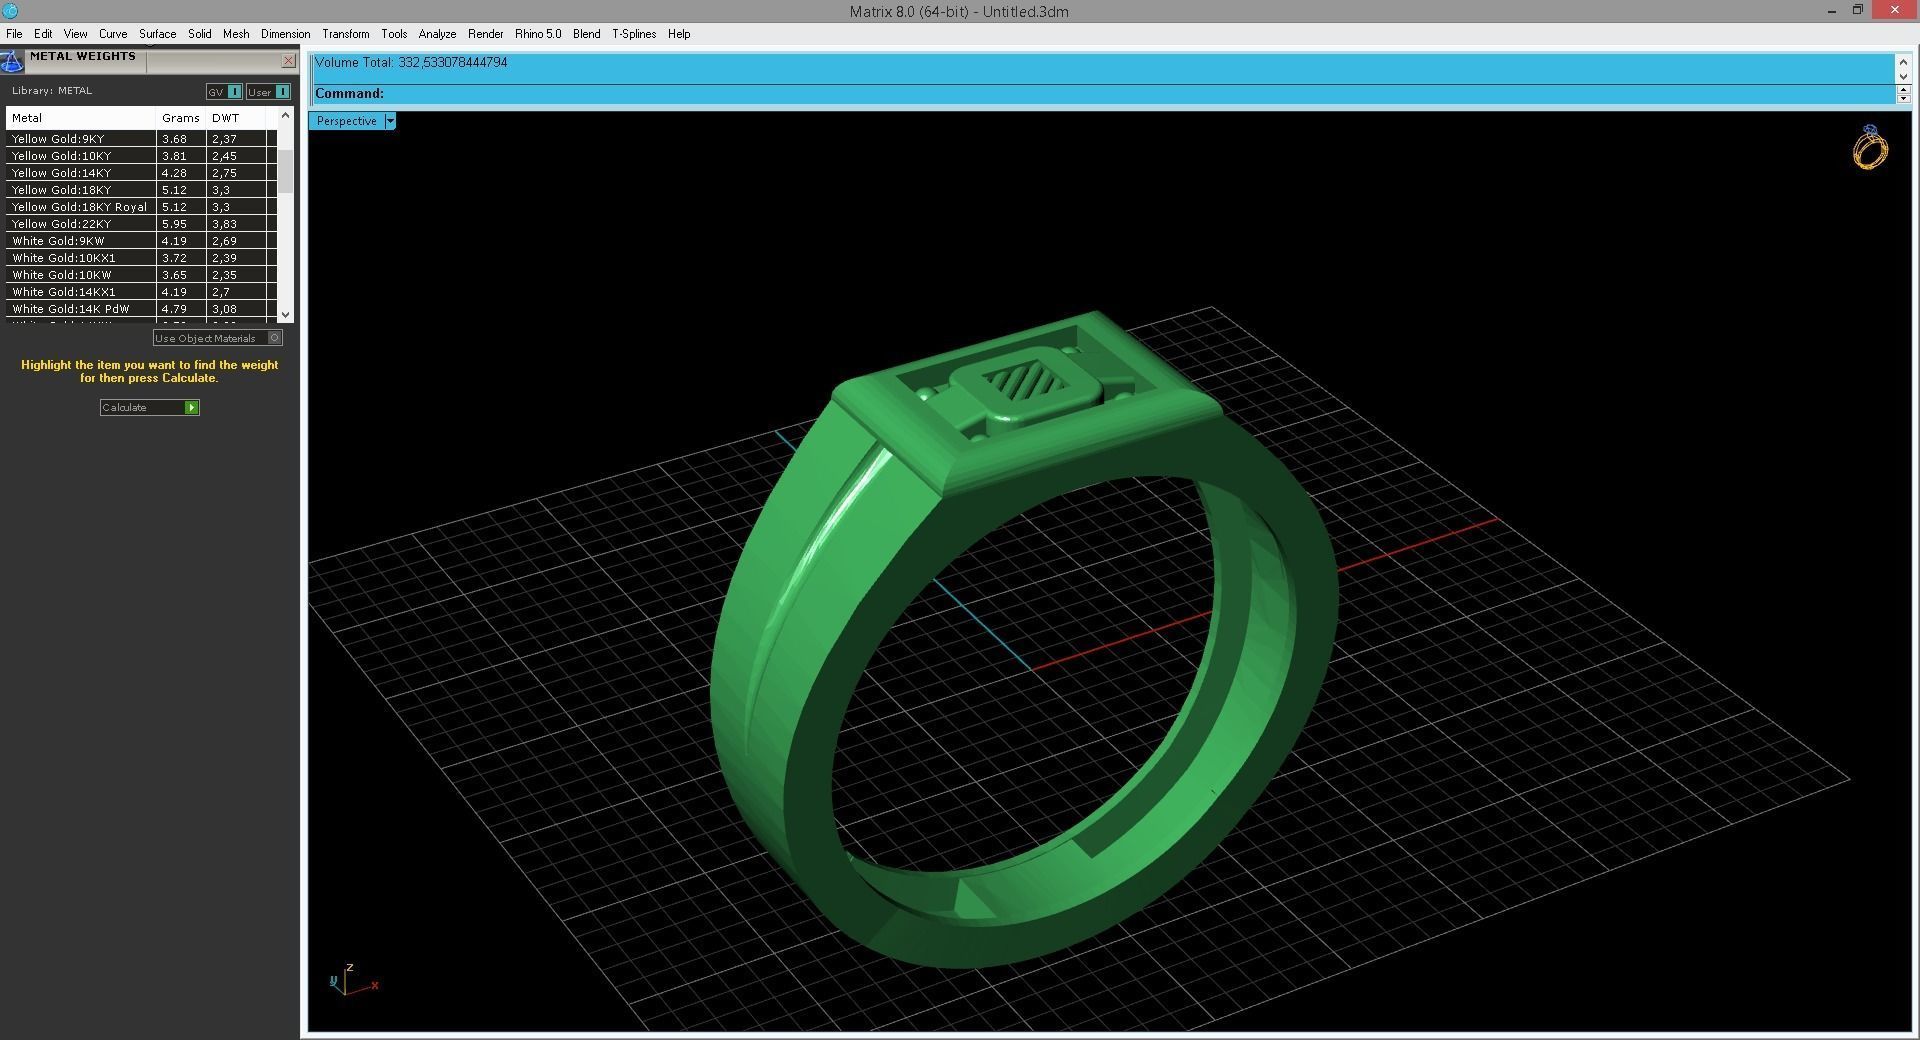The width and height of the screenshot is (1920, 1040).
Task: Click the 5.95 grams value
Action: [x=175, y=224]
